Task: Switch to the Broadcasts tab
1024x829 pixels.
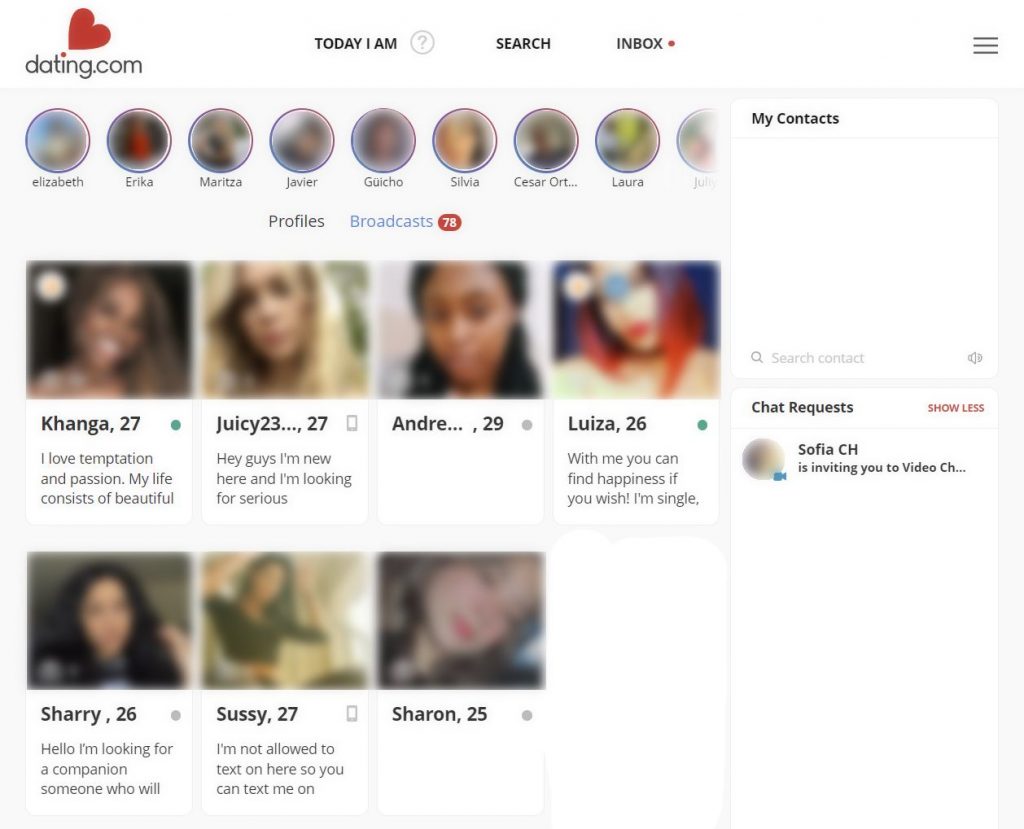Action: (391, 221)
